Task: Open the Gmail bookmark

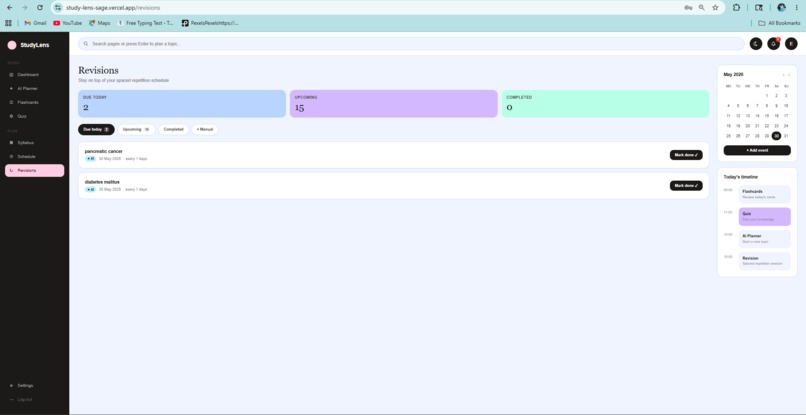Action: pyautogui.click(x=35, y=23)
